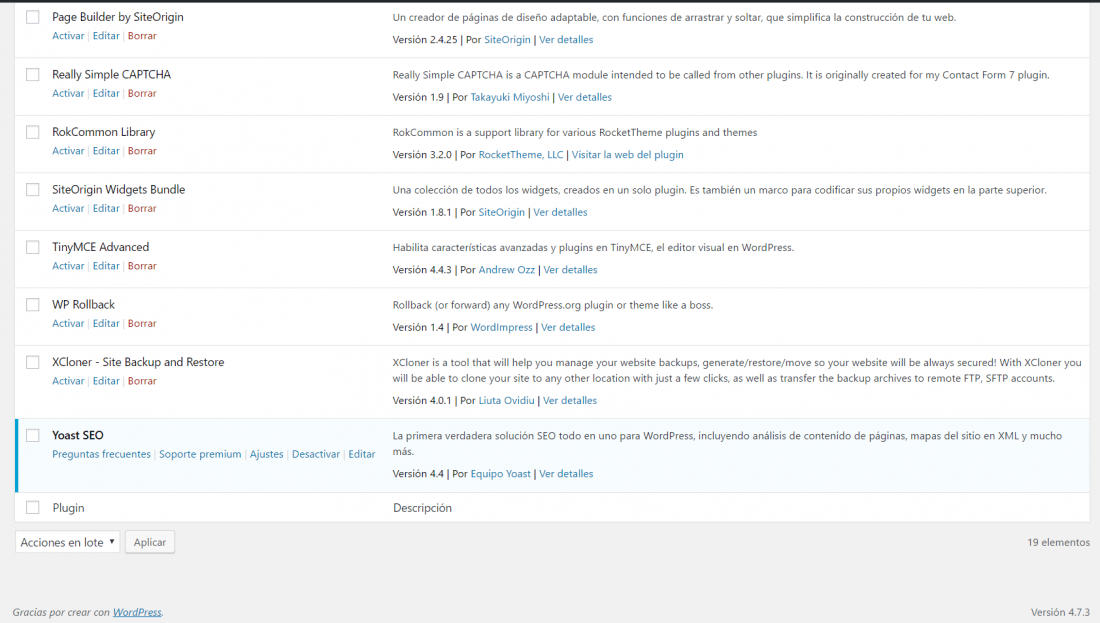Open Yoast SEO Soporte premium
Viewport: 1100px width, 623px height.
(200, 455)
